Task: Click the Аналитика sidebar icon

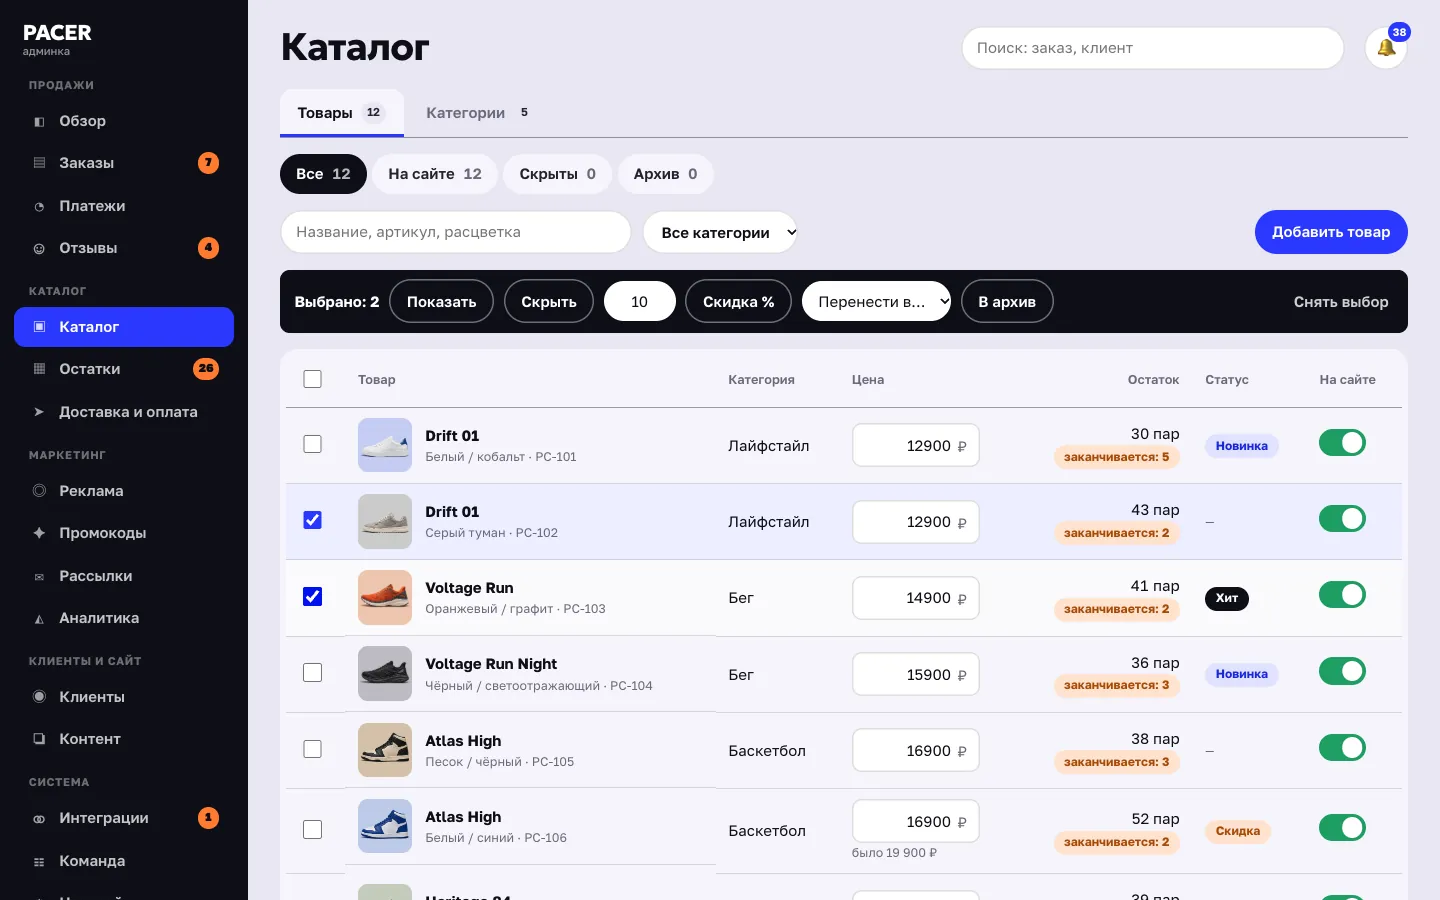Action: point(39,618)
